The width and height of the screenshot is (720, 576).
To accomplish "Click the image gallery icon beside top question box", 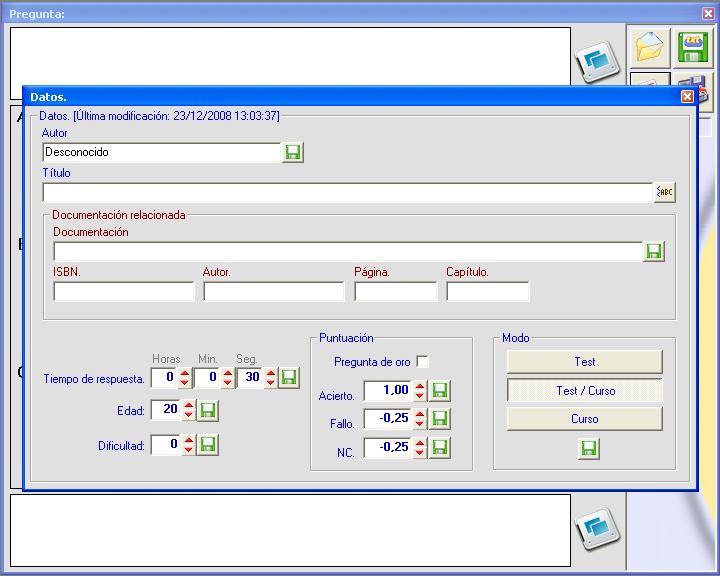I will click(597, 62).
